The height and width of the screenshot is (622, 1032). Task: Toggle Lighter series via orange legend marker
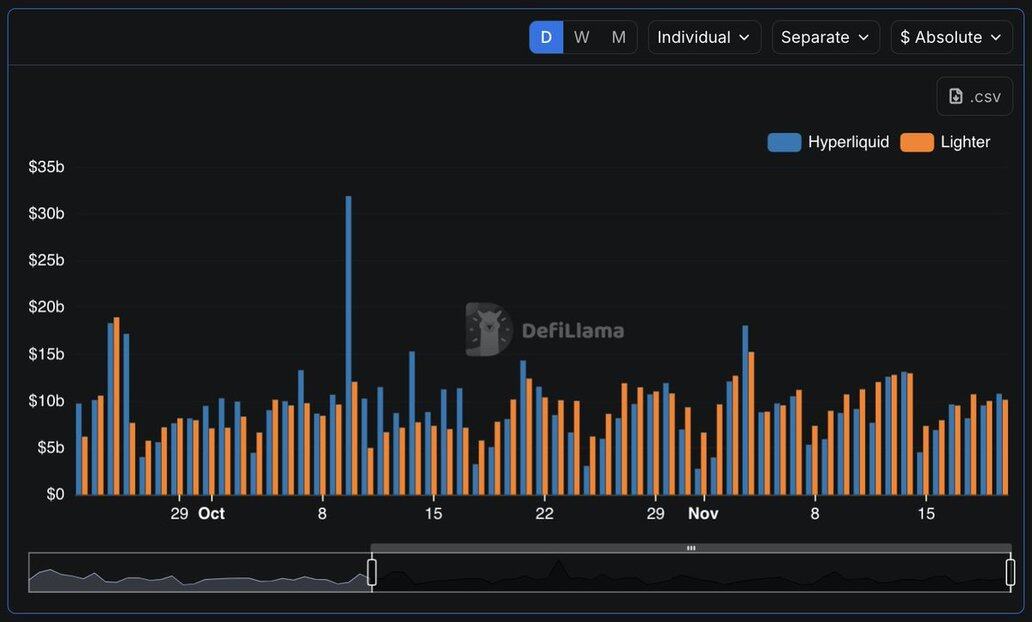917,142
